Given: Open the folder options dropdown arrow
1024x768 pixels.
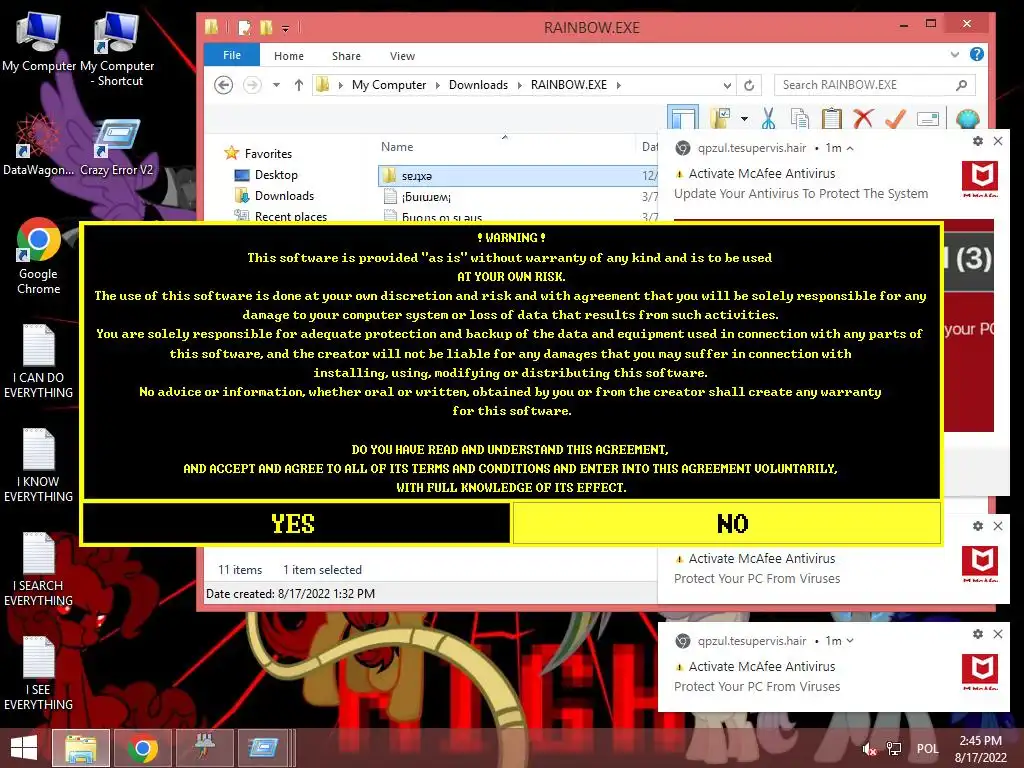Looking at the screenshot, I should point(744,119).
